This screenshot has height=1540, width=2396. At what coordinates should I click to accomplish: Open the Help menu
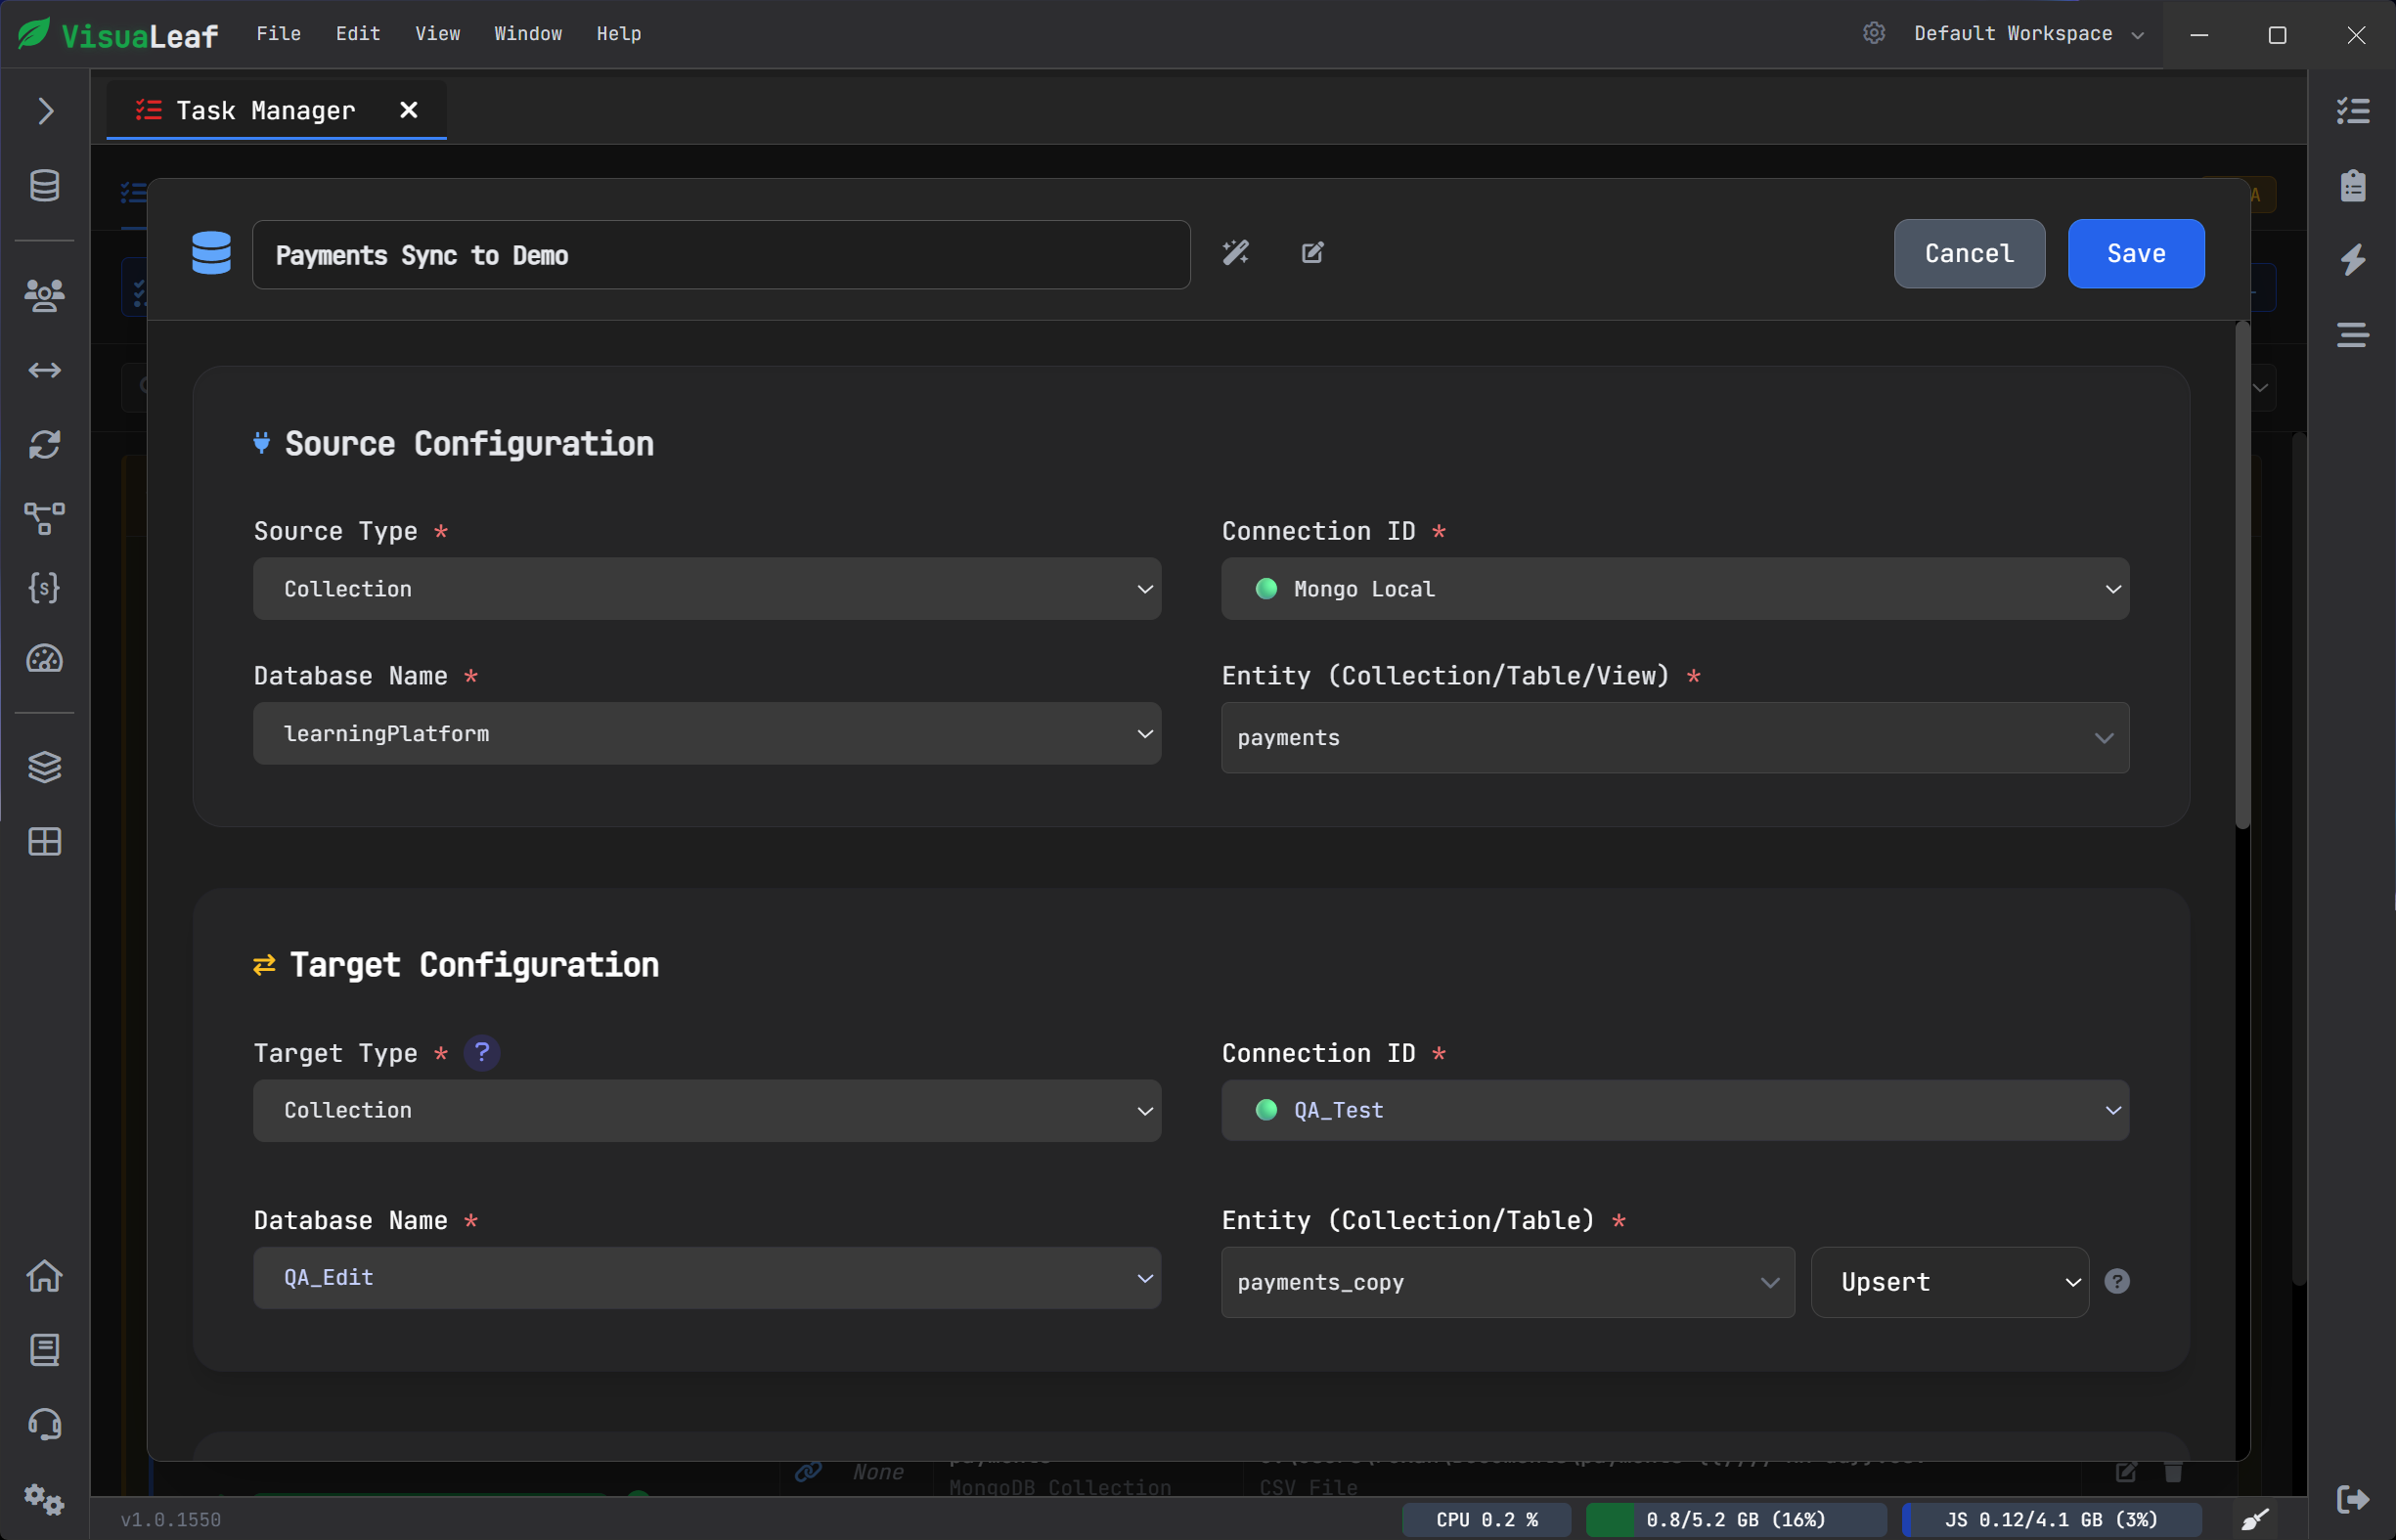click(619, 33)
